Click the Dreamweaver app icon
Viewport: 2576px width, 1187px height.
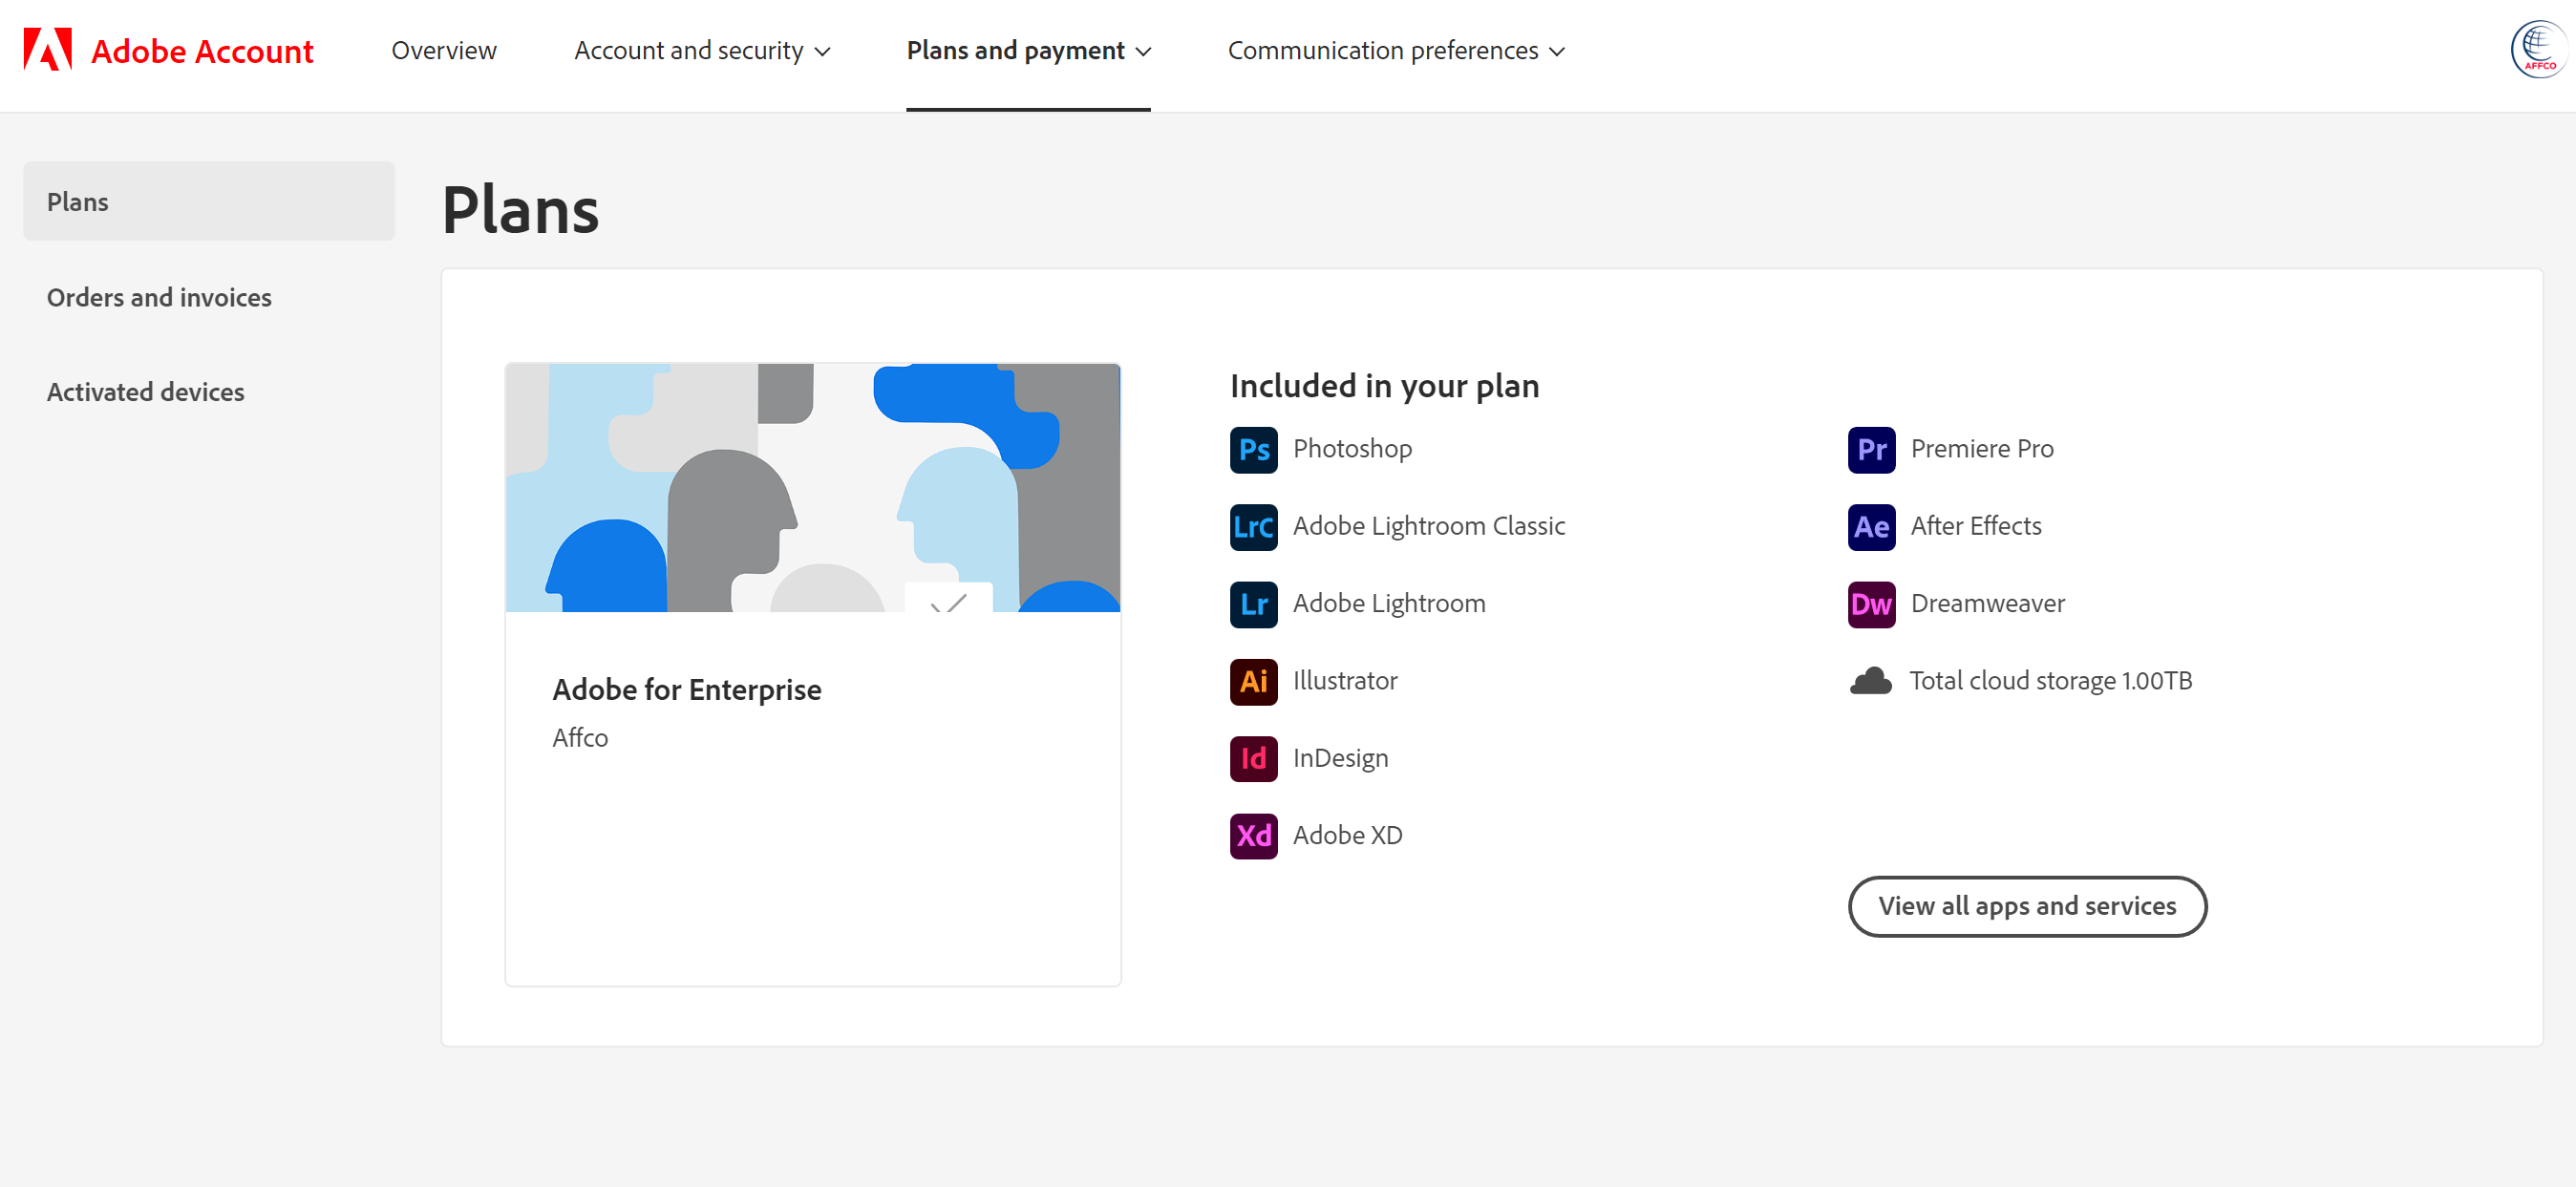(x=1871, y=603)
